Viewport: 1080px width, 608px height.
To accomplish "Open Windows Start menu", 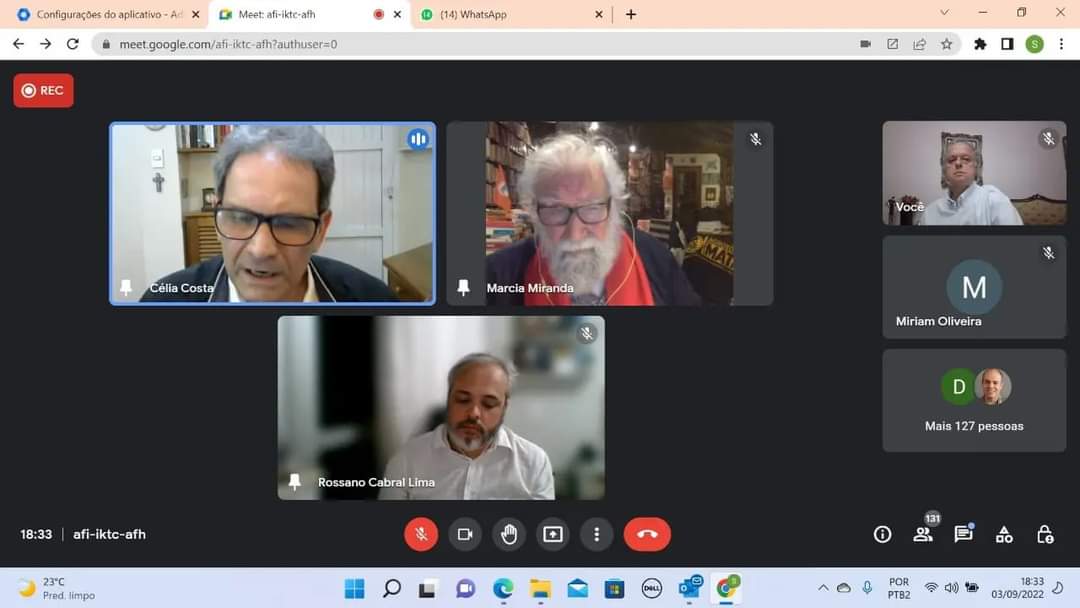I will [354, 588].
